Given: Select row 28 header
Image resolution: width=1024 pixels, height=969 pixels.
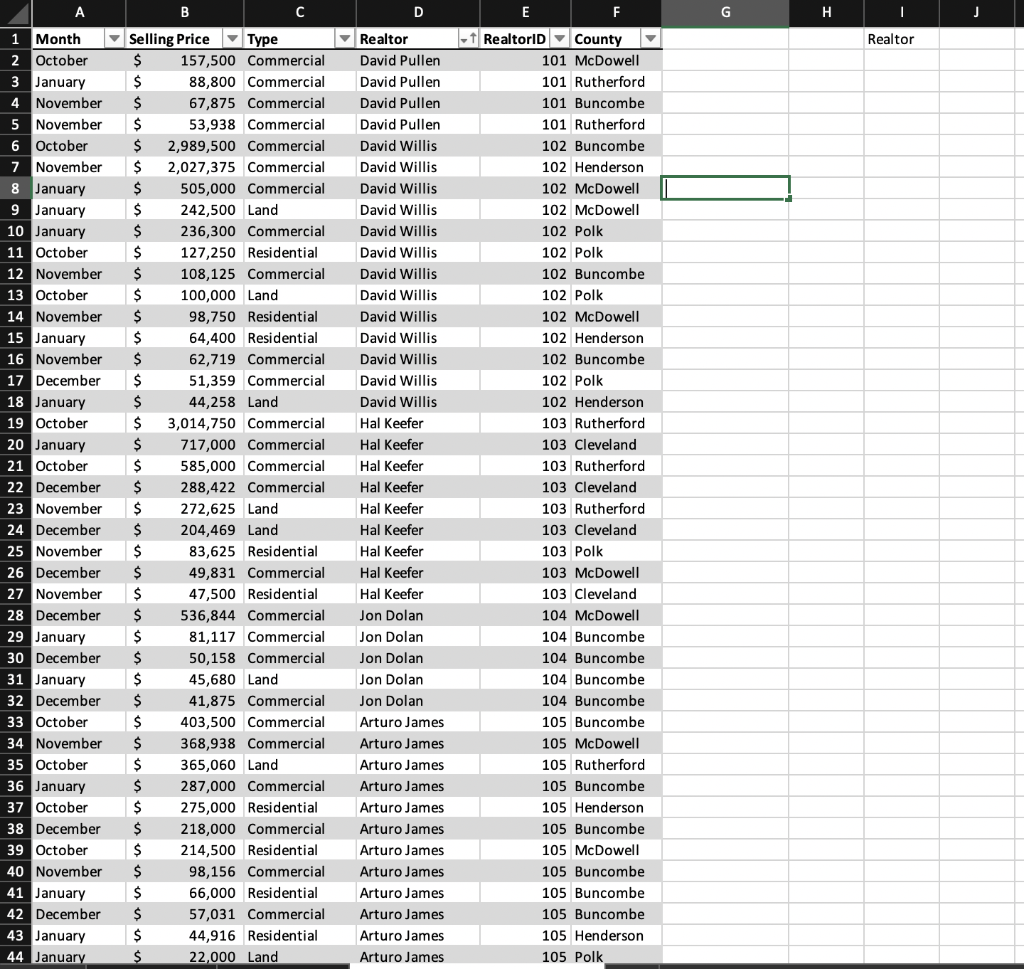Looking at the screenshot, I should point(16,615).
